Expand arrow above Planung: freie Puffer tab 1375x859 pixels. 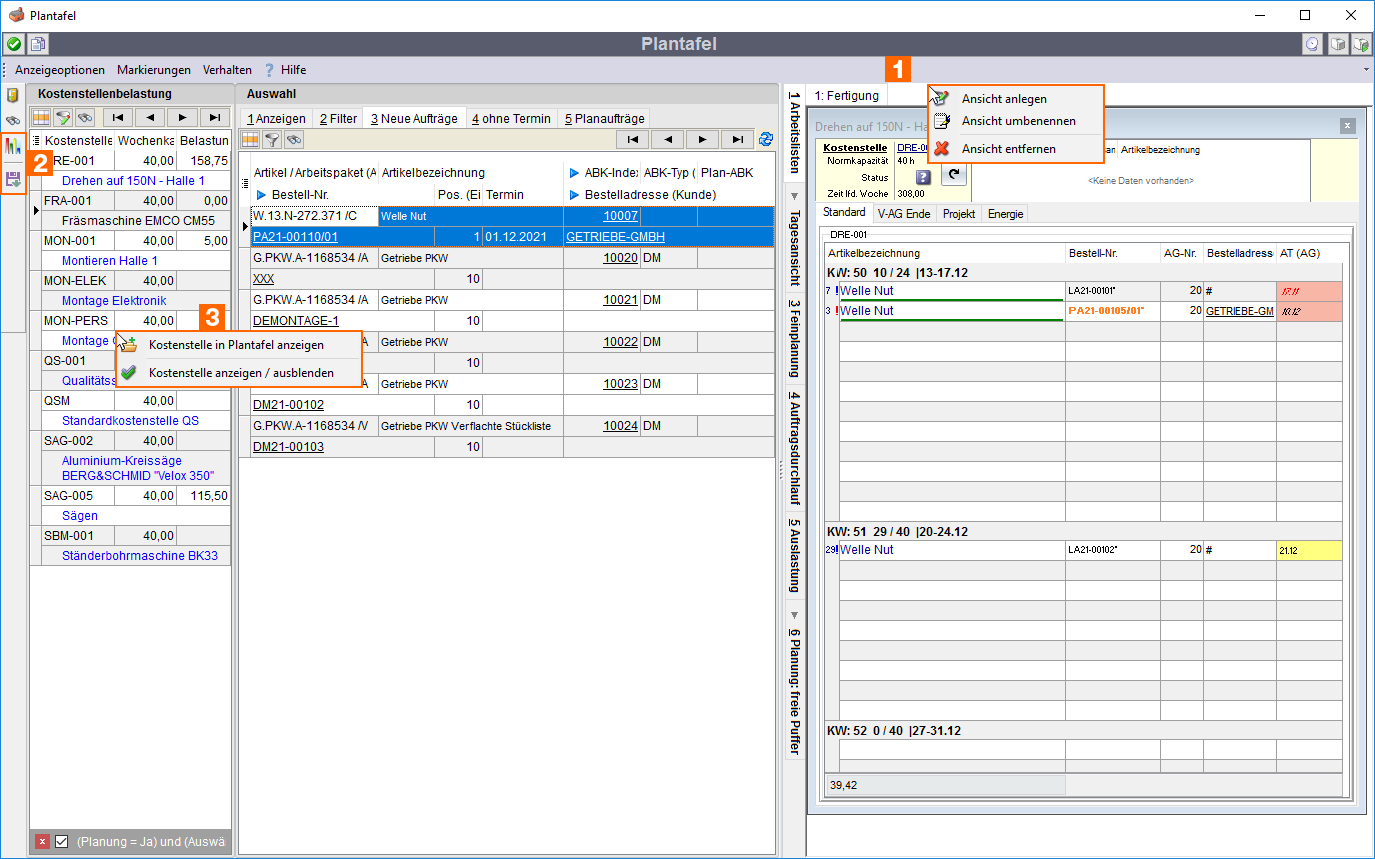tap(794, 614)
